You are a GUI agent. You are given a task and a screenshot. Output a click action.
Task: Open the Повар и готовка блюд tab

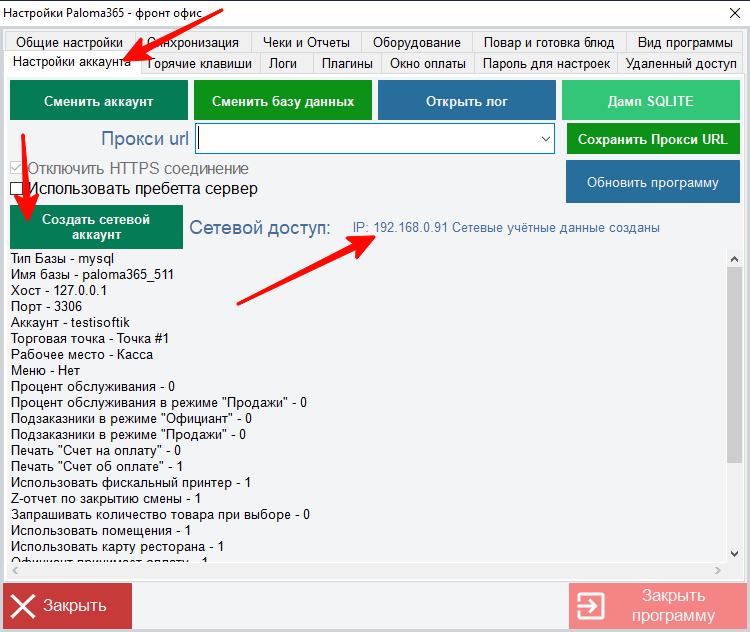point(549,42)
